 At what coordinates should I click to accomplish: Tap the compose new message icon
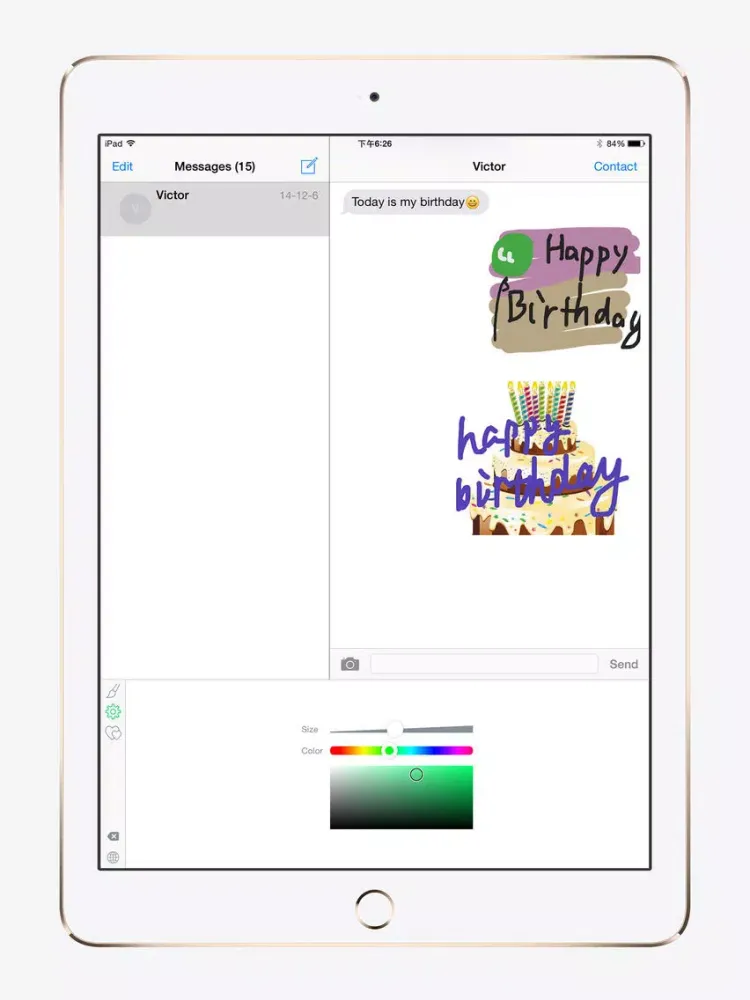coord(309,166)
